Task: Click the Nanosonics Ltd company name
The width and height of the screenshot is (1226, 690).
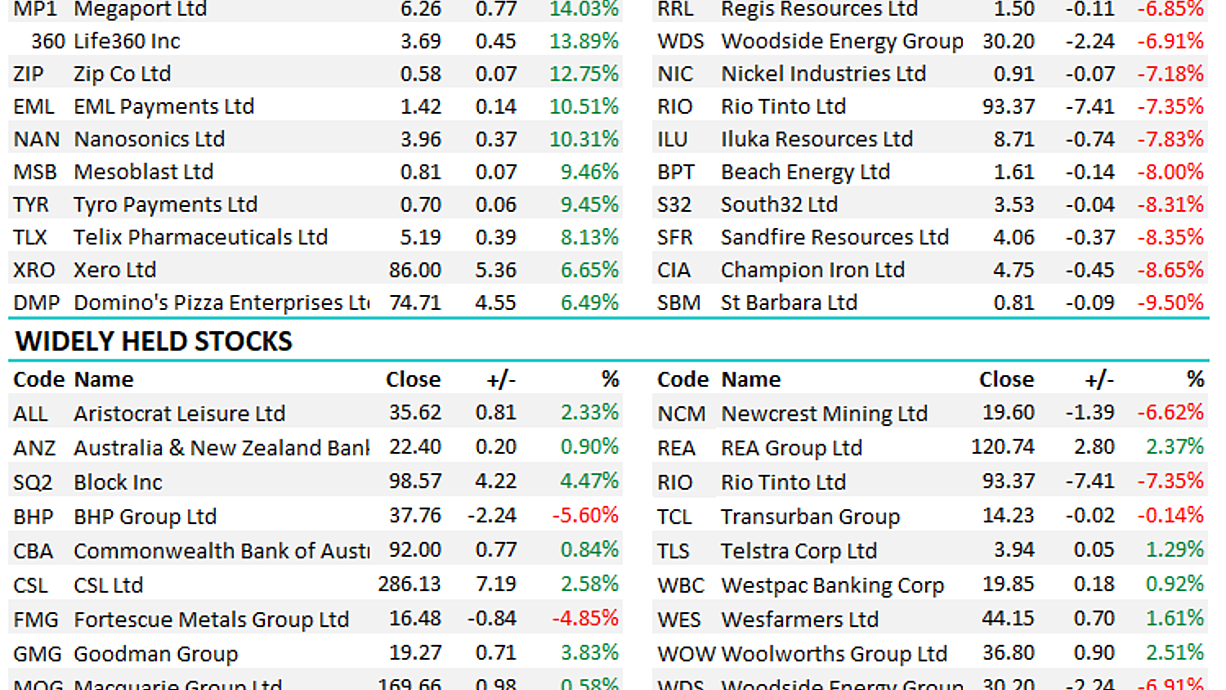Action: (x=149, y=139)
